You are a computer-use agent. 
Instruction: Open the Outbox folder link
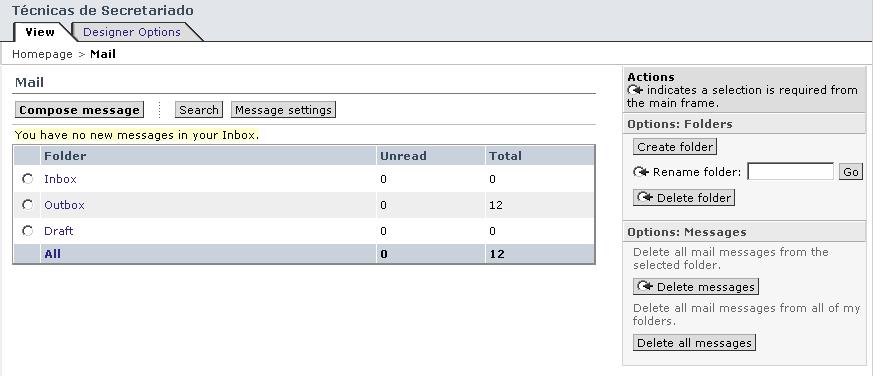64,205
